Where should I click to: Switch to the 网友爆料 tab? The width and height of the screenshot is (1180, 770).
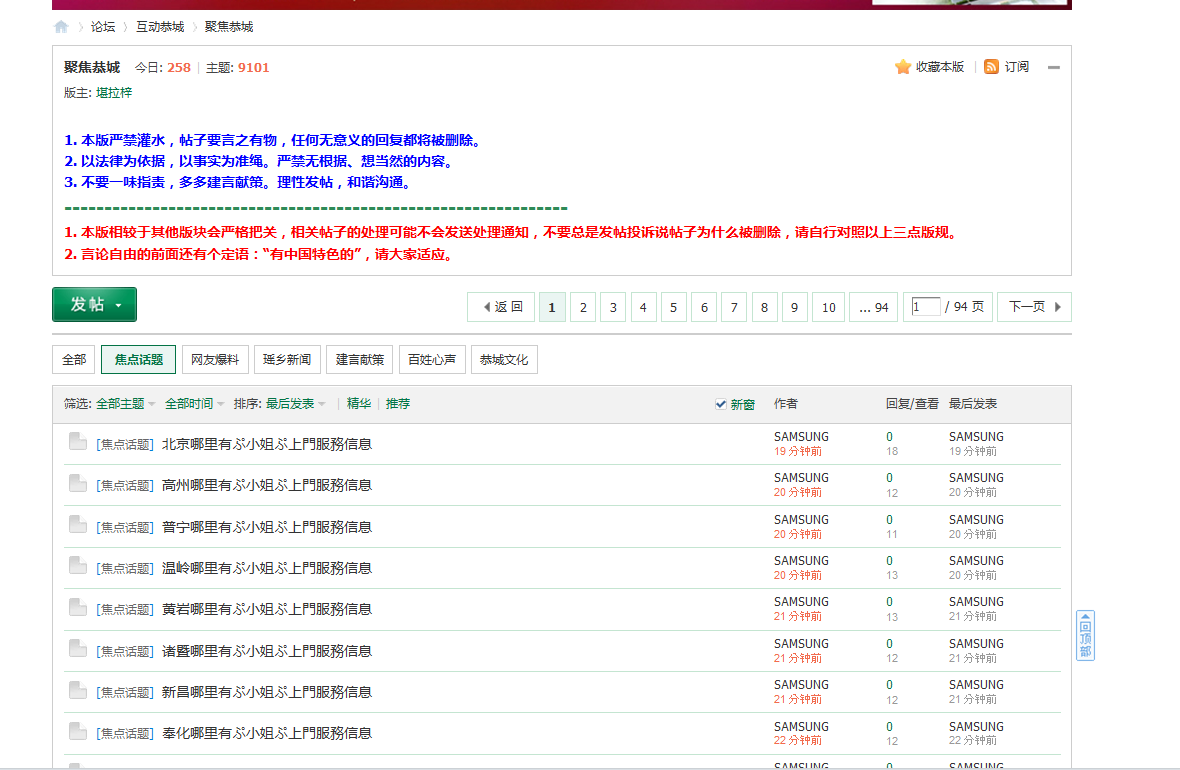click(x=216, y=359)
